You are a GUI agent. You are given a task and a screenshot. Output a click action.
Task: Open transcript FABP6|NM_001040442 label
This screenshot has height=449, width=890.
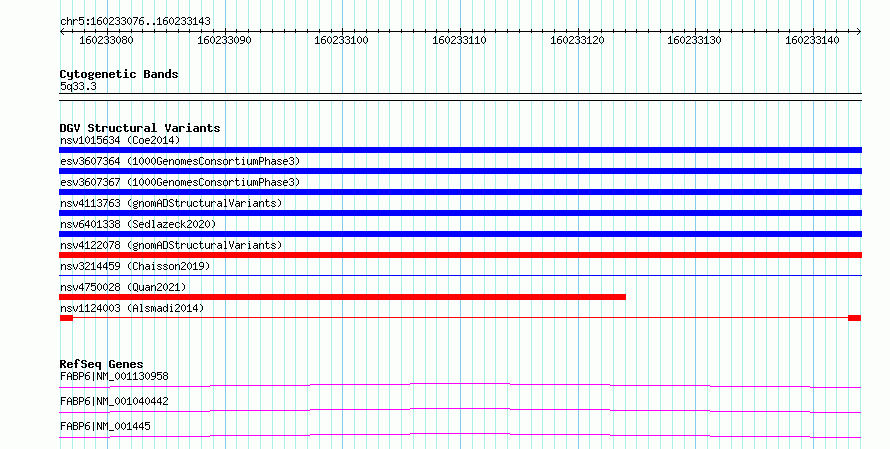[114, 401]
